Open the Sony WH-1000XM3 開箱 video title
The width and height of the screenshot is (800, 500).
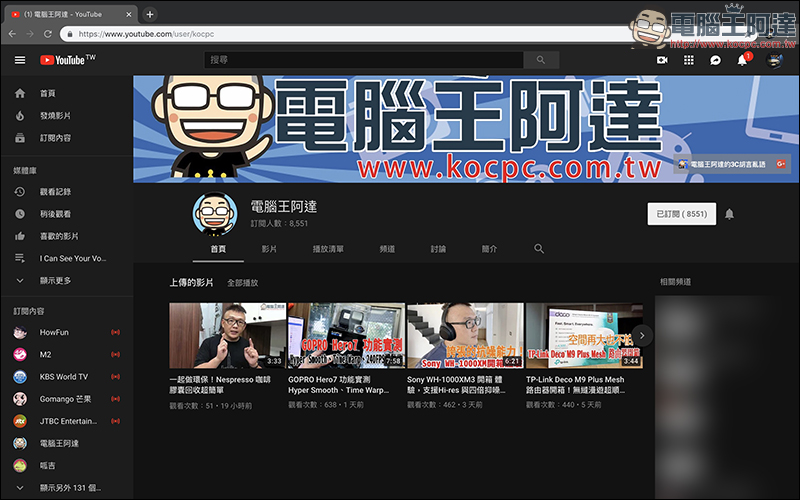pyautogui.click(x=456, y=385)
